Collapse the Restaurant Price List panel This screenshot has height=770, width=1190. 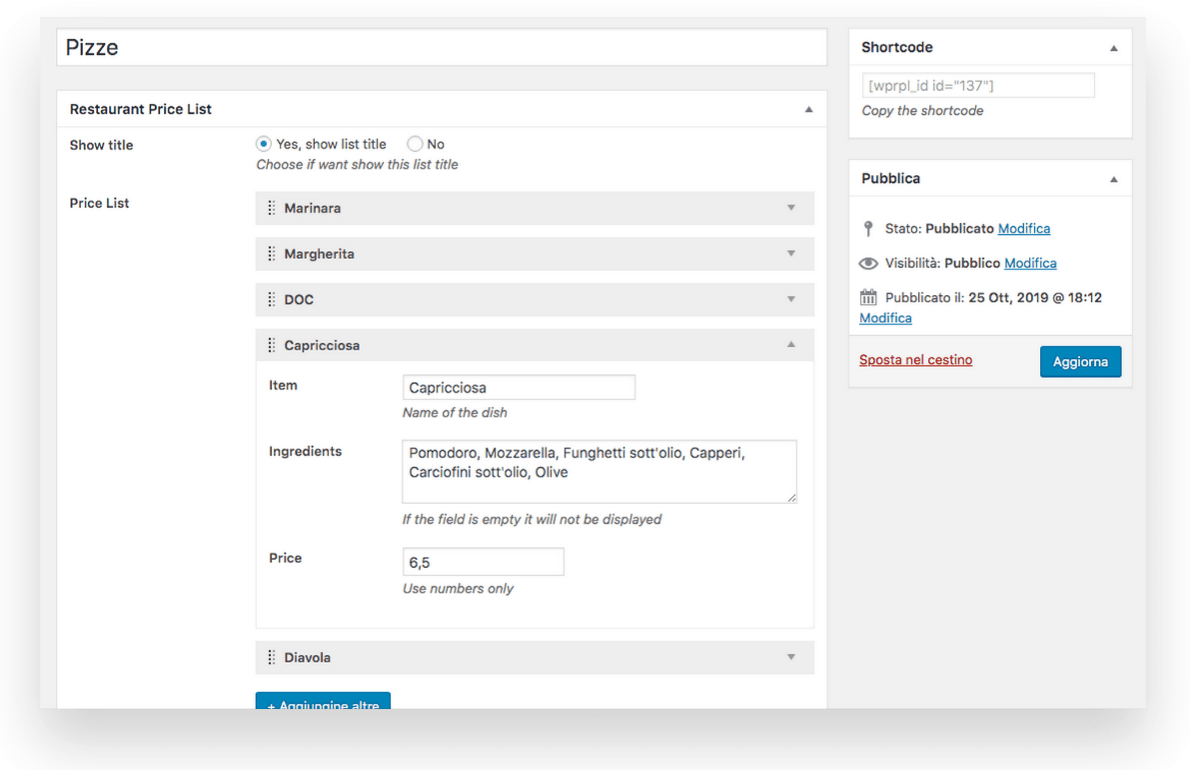[809, 109]
